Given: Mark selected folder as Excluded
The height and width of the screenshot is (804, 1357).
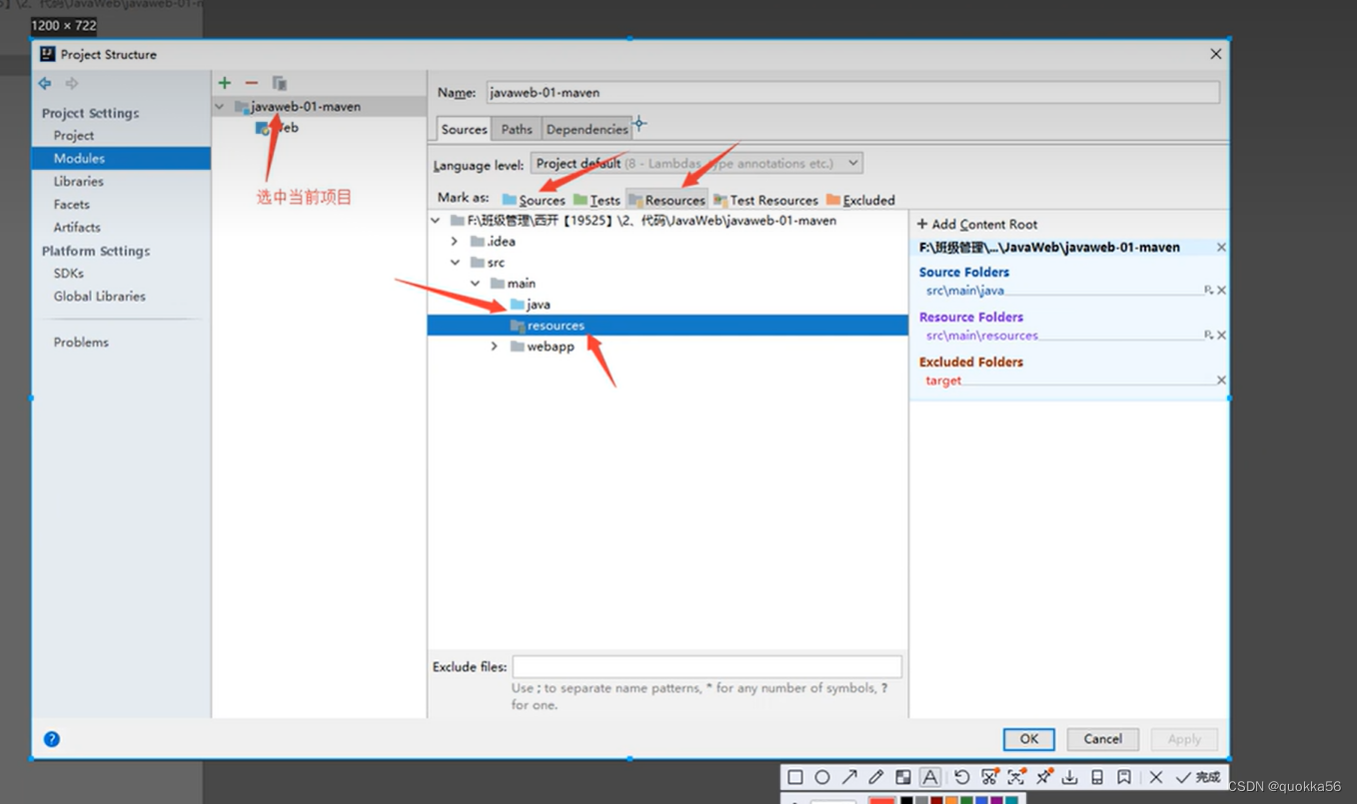Looking at the screenshot, I should point(861,200).
